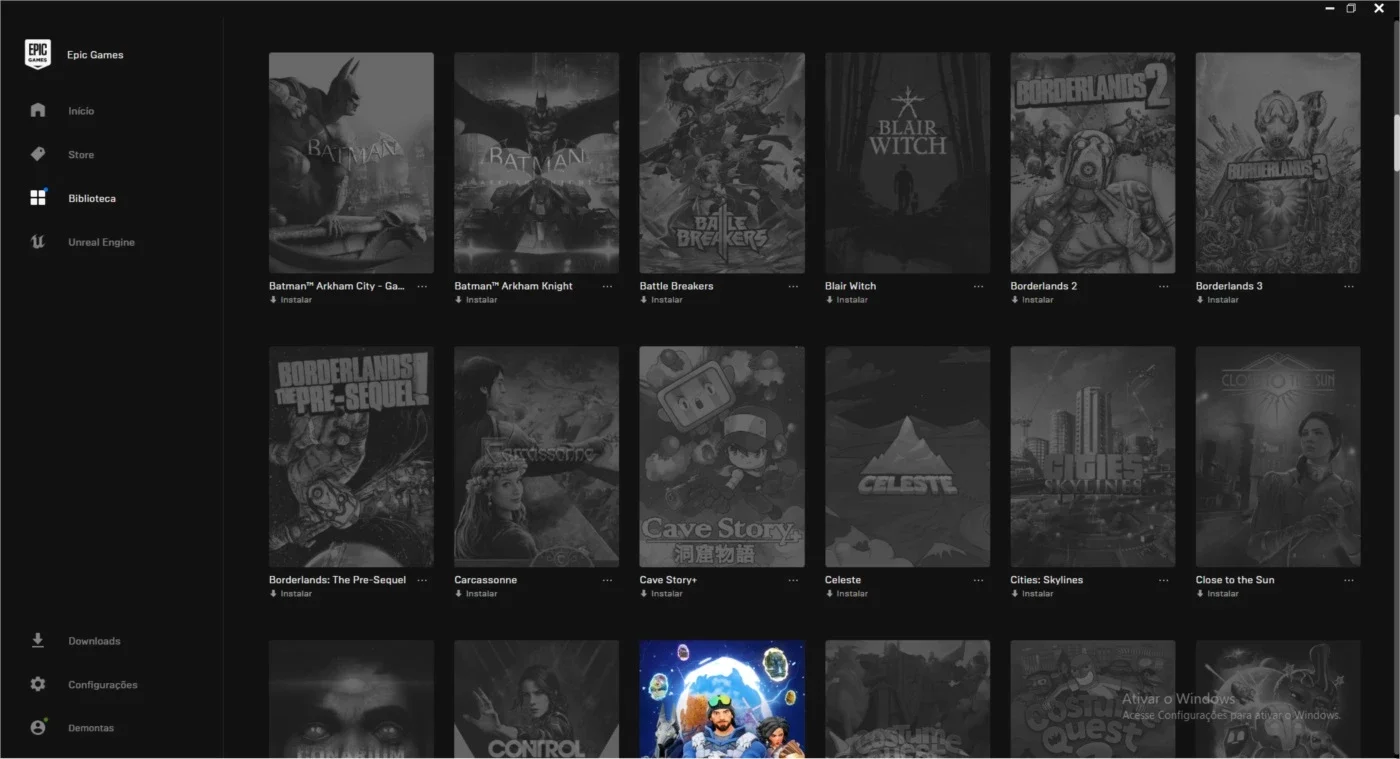Open the Início home icon
The width and height of the screenshot is (1400, 759).
pyautogui.click(x=38, y=110)
